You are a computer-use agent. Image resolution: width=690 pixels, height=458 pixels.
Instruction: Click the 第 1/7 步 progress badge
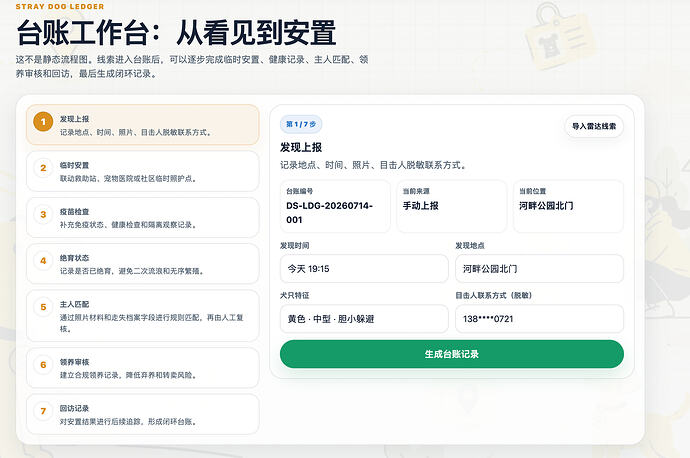pos(301,124)
